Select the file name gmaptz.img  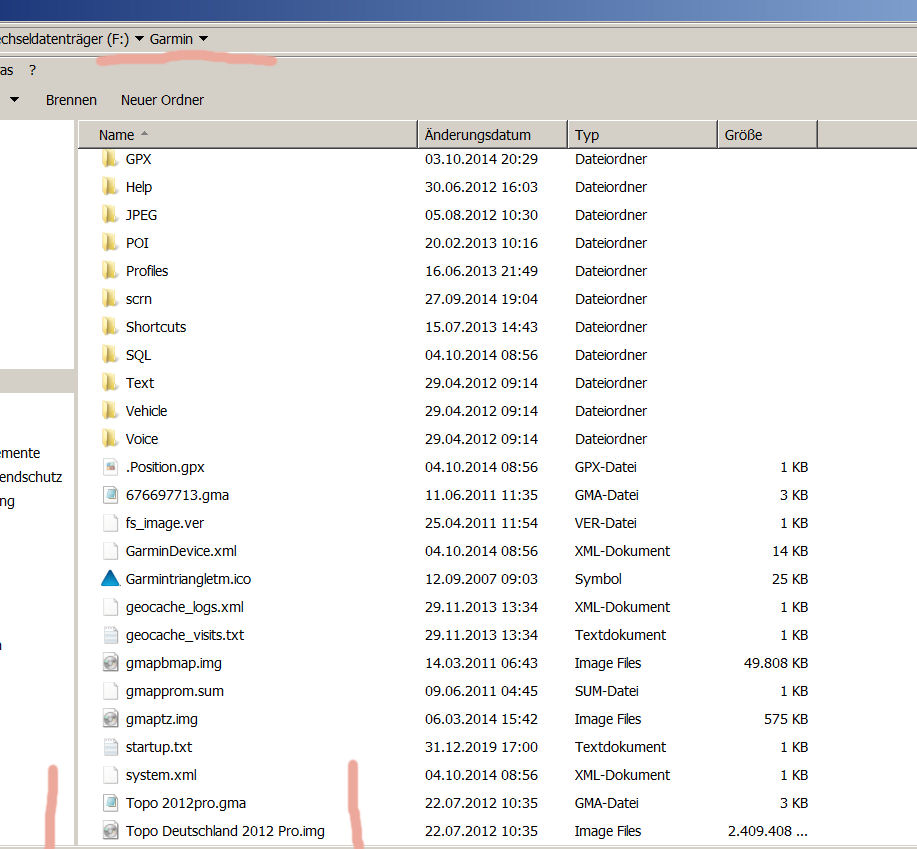(161, 719)
